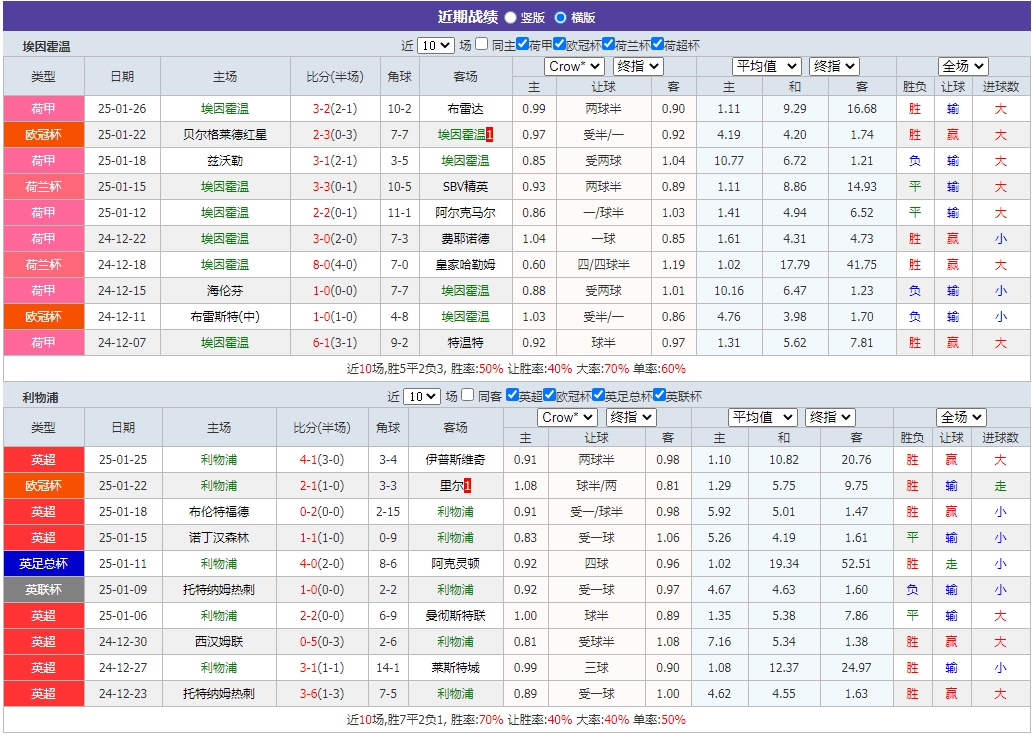Viewport: 1033px width, 737px height.
Task: Open the Crow* bookmaker dropdown in PSV section
Action: coord(574,67)
